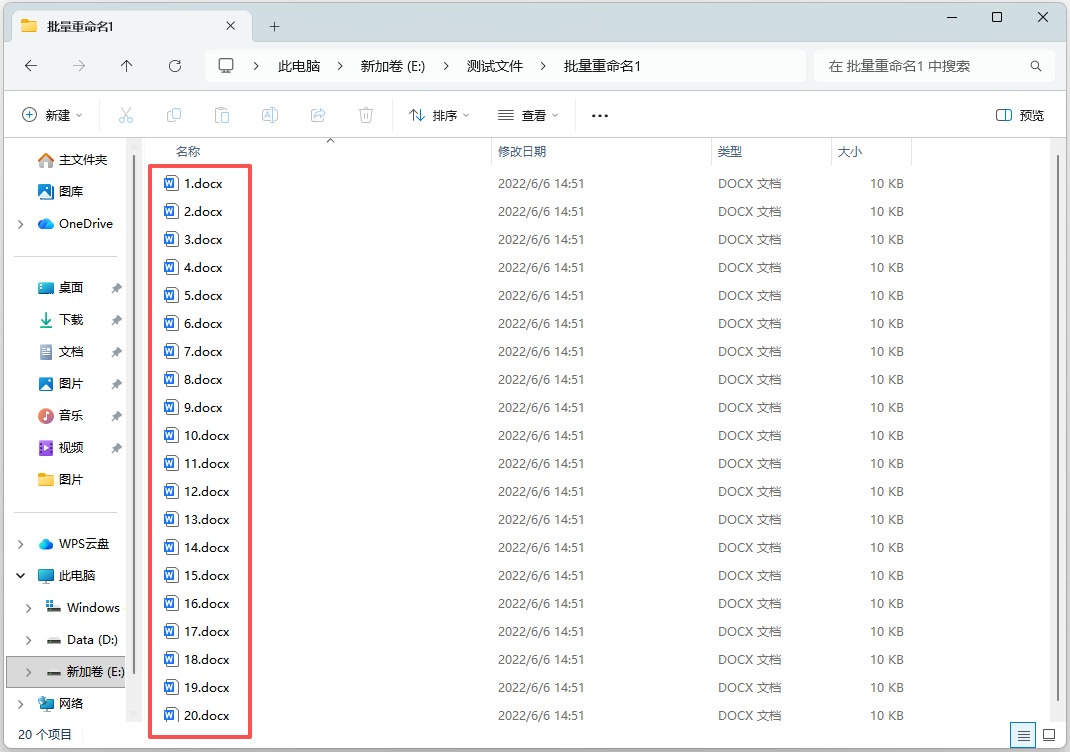The image size is (1070, 752).
Task: Click the Rename icon in toolbar
Action: point(270,115)
